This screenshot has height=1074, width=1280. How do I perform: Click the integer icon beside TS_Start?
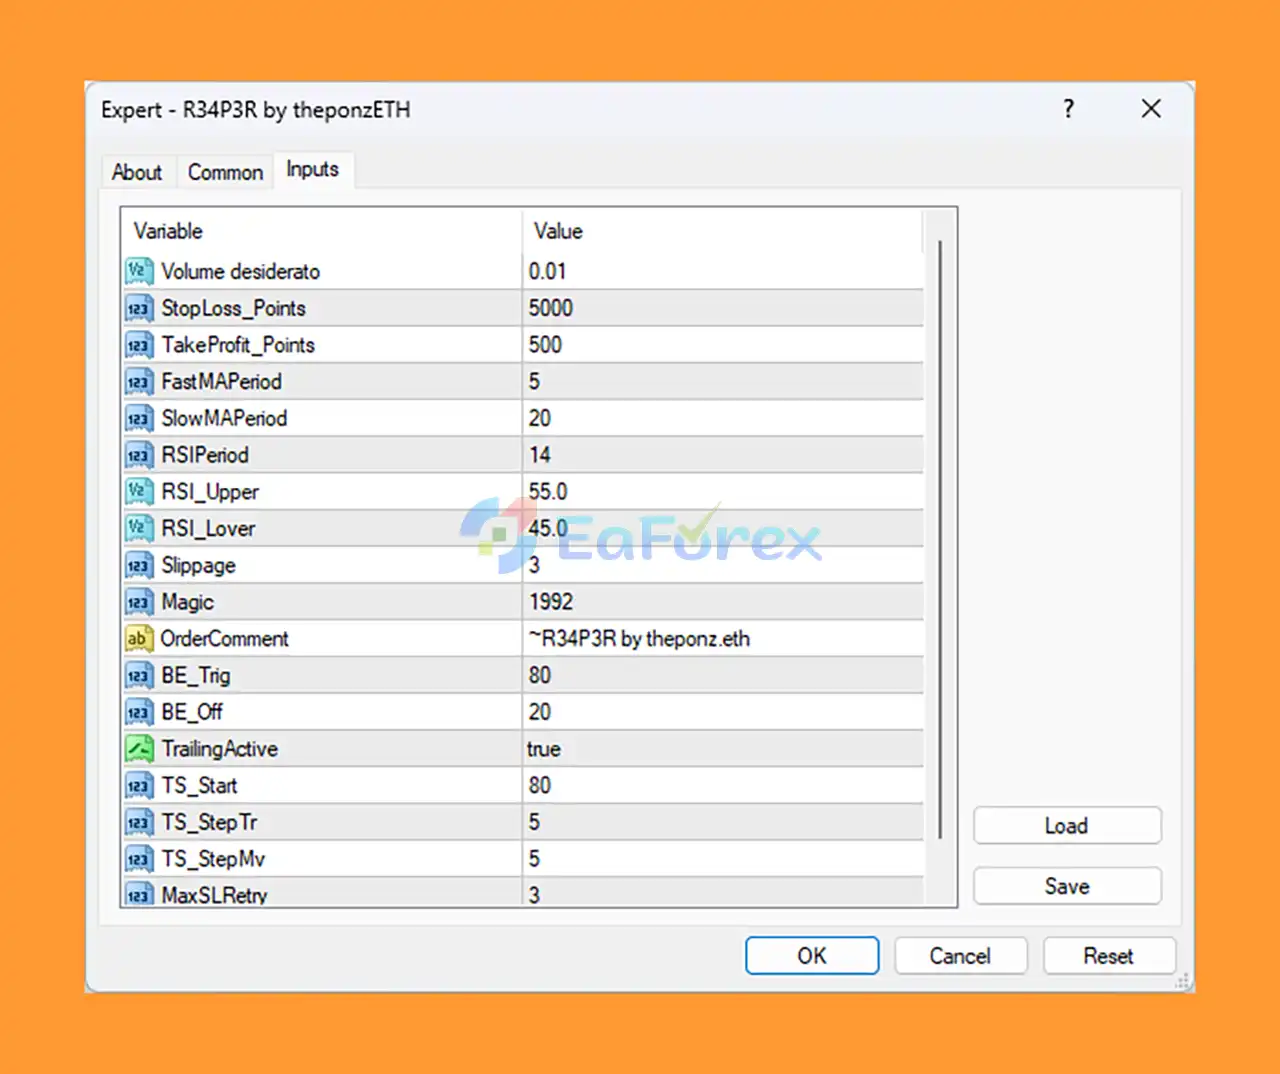coord(138,786)
